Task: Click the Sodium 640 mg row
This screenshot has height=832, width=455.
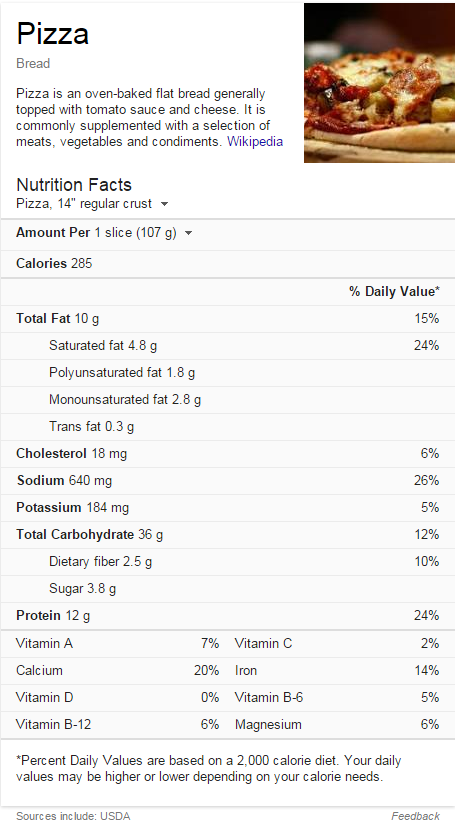Action: click(x=228, y=481)
